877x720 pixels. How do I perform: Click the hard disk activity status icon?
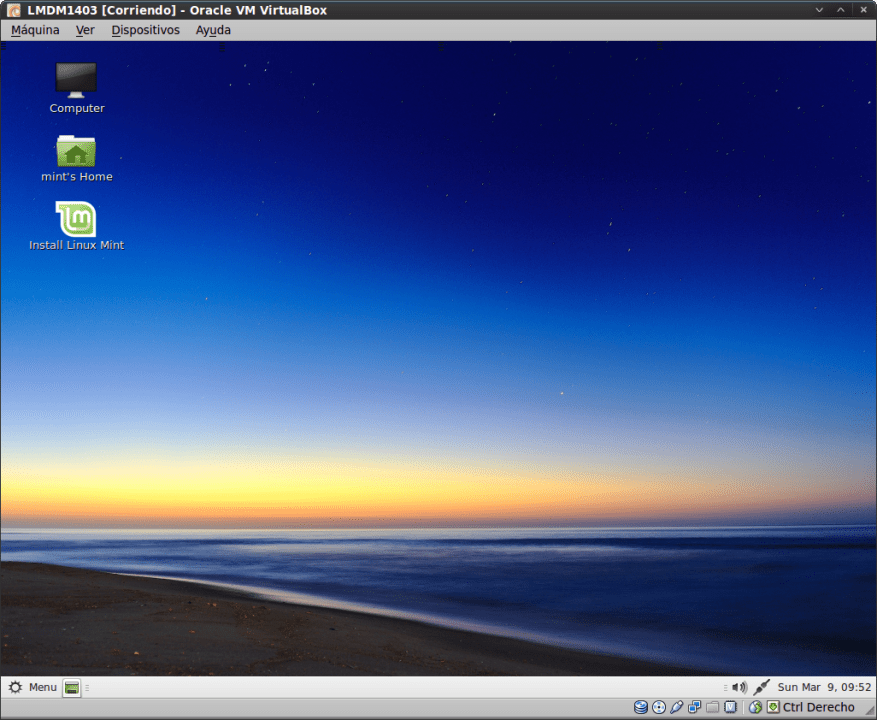[641, 708]
